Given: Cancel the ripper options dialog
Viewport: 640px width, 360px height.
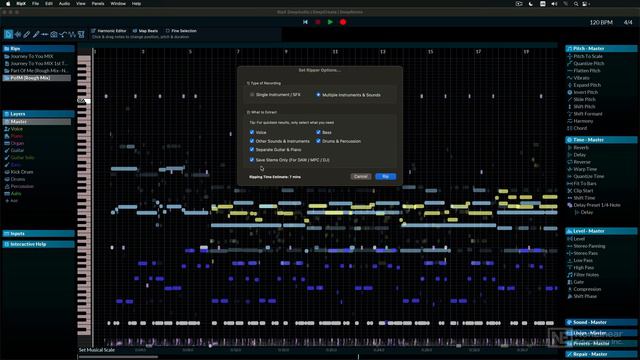Looking at the screenshot, I should coord(360,176).
